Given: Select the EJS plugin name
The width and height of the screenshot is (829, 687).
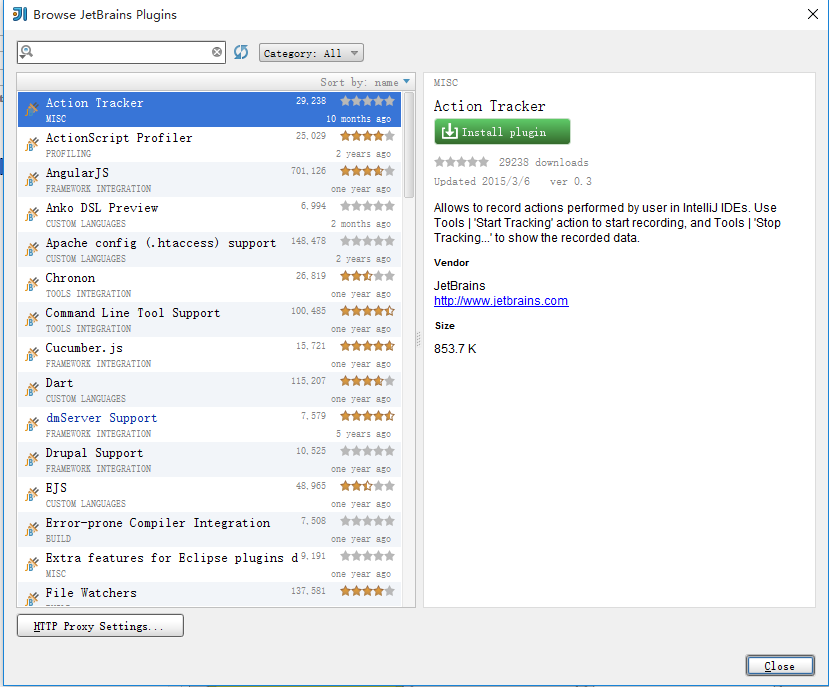Looking at the screenshot, I should pos(56,488).
